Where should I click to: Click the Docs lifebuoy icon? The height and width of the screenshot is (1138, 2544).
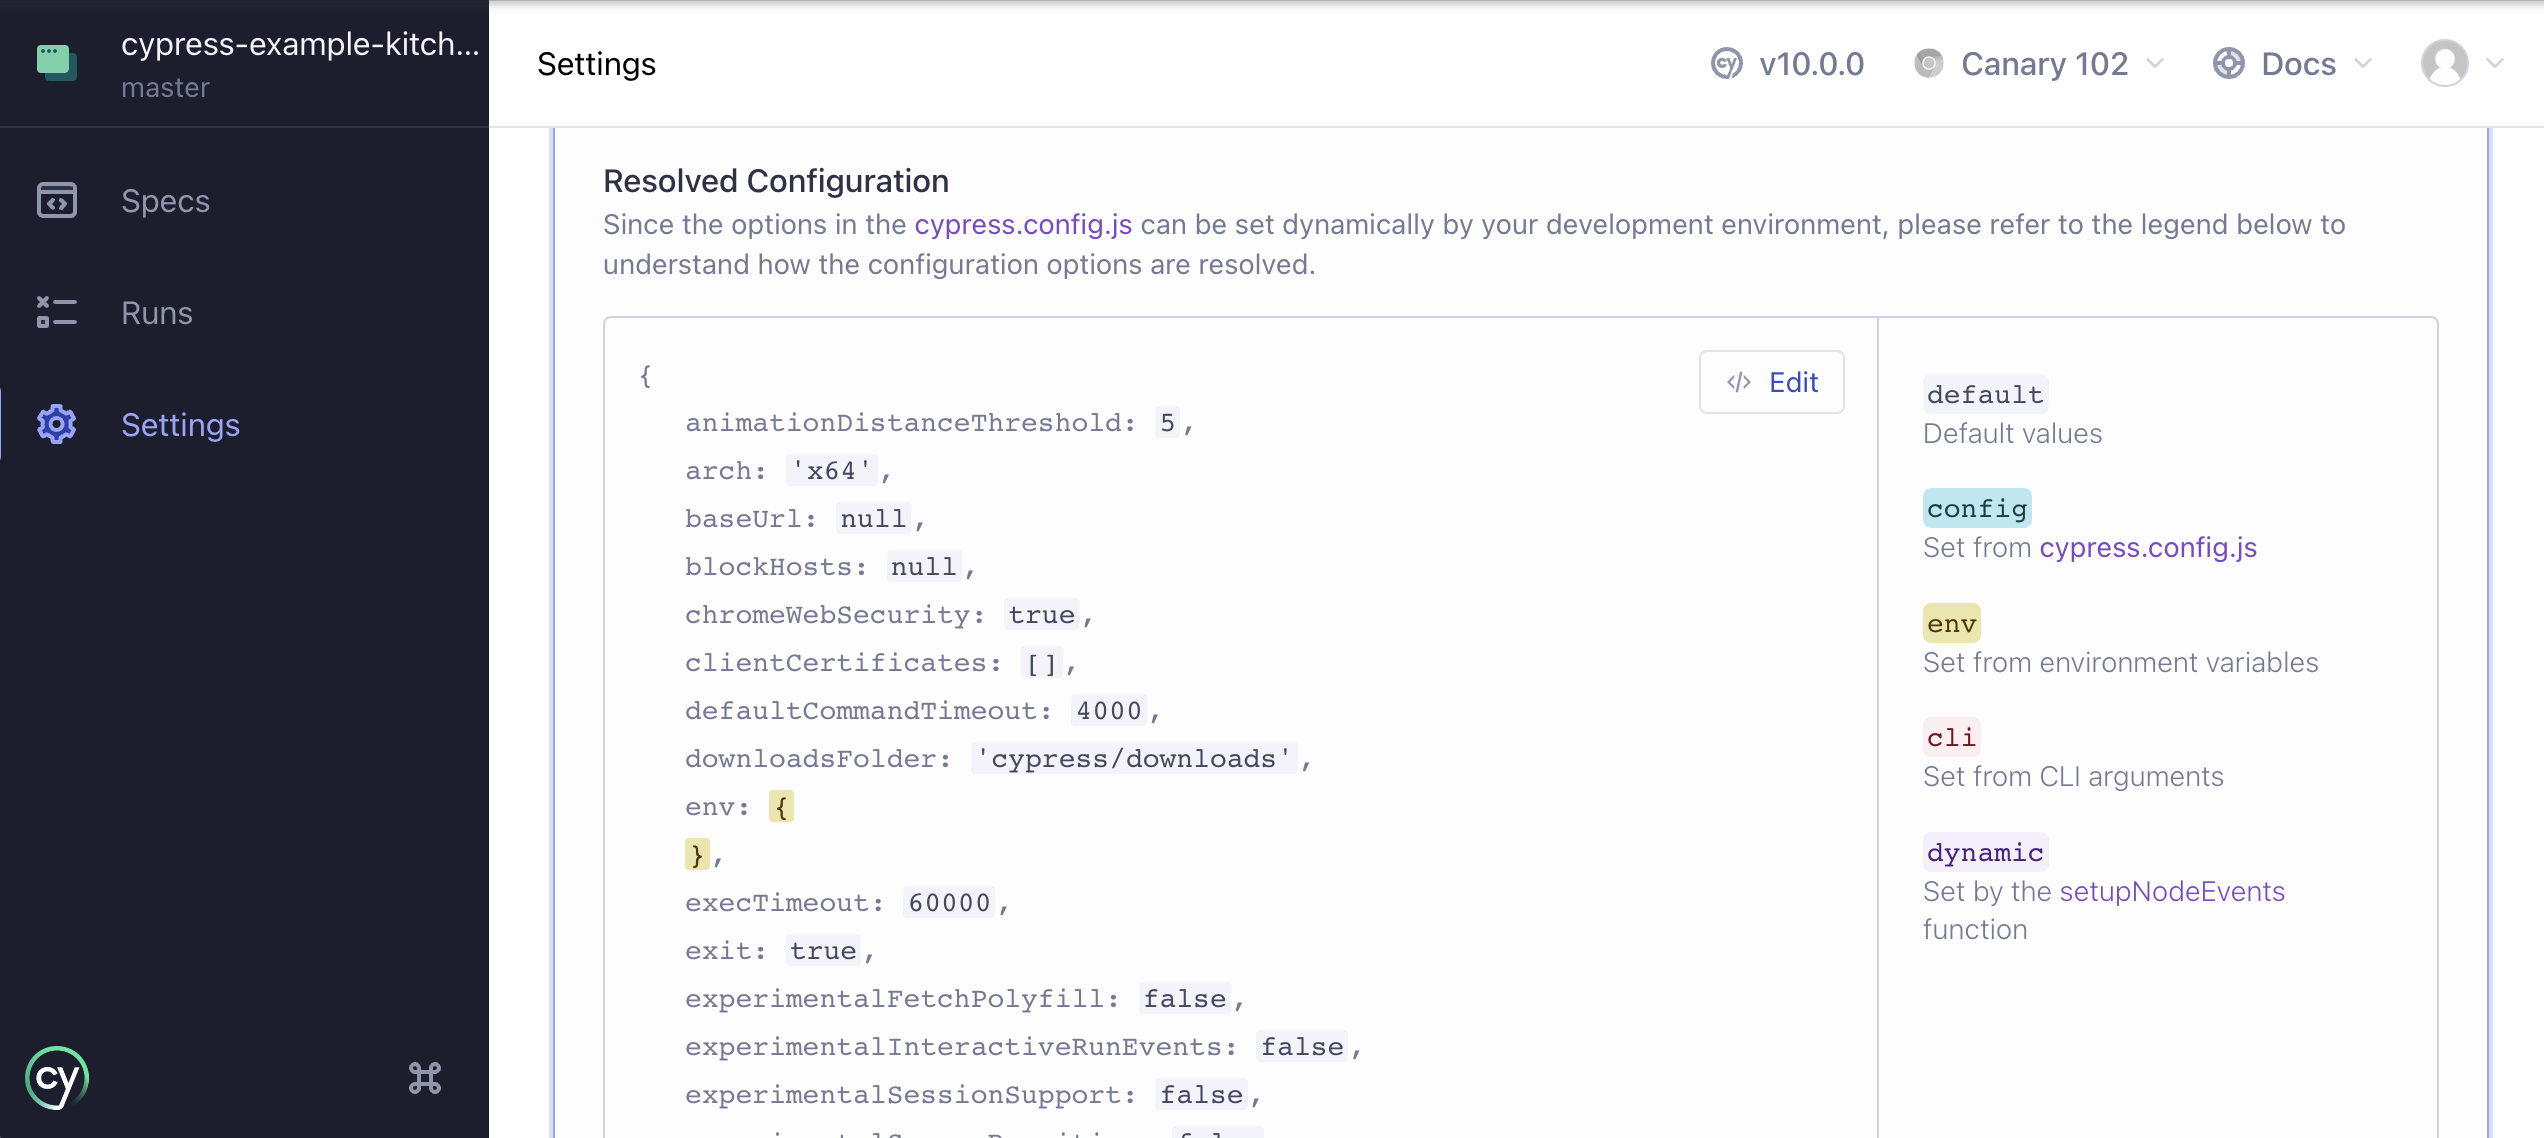[2228, 64]
